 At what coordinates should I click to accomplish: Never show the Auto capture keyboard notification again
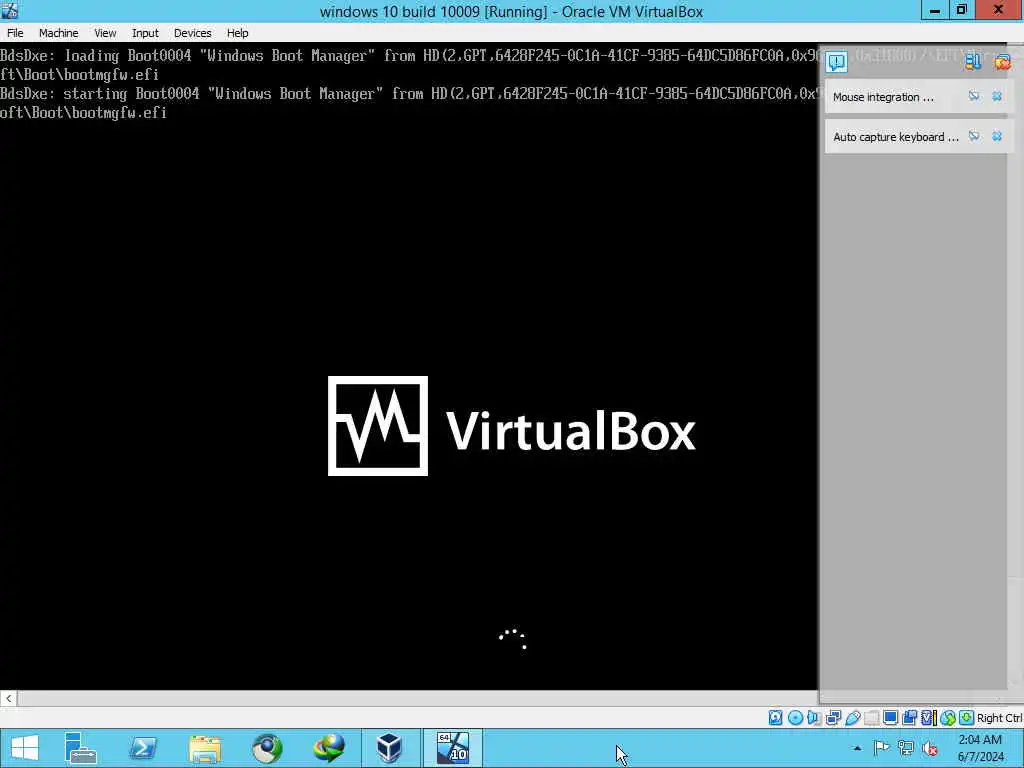[974, 136]
